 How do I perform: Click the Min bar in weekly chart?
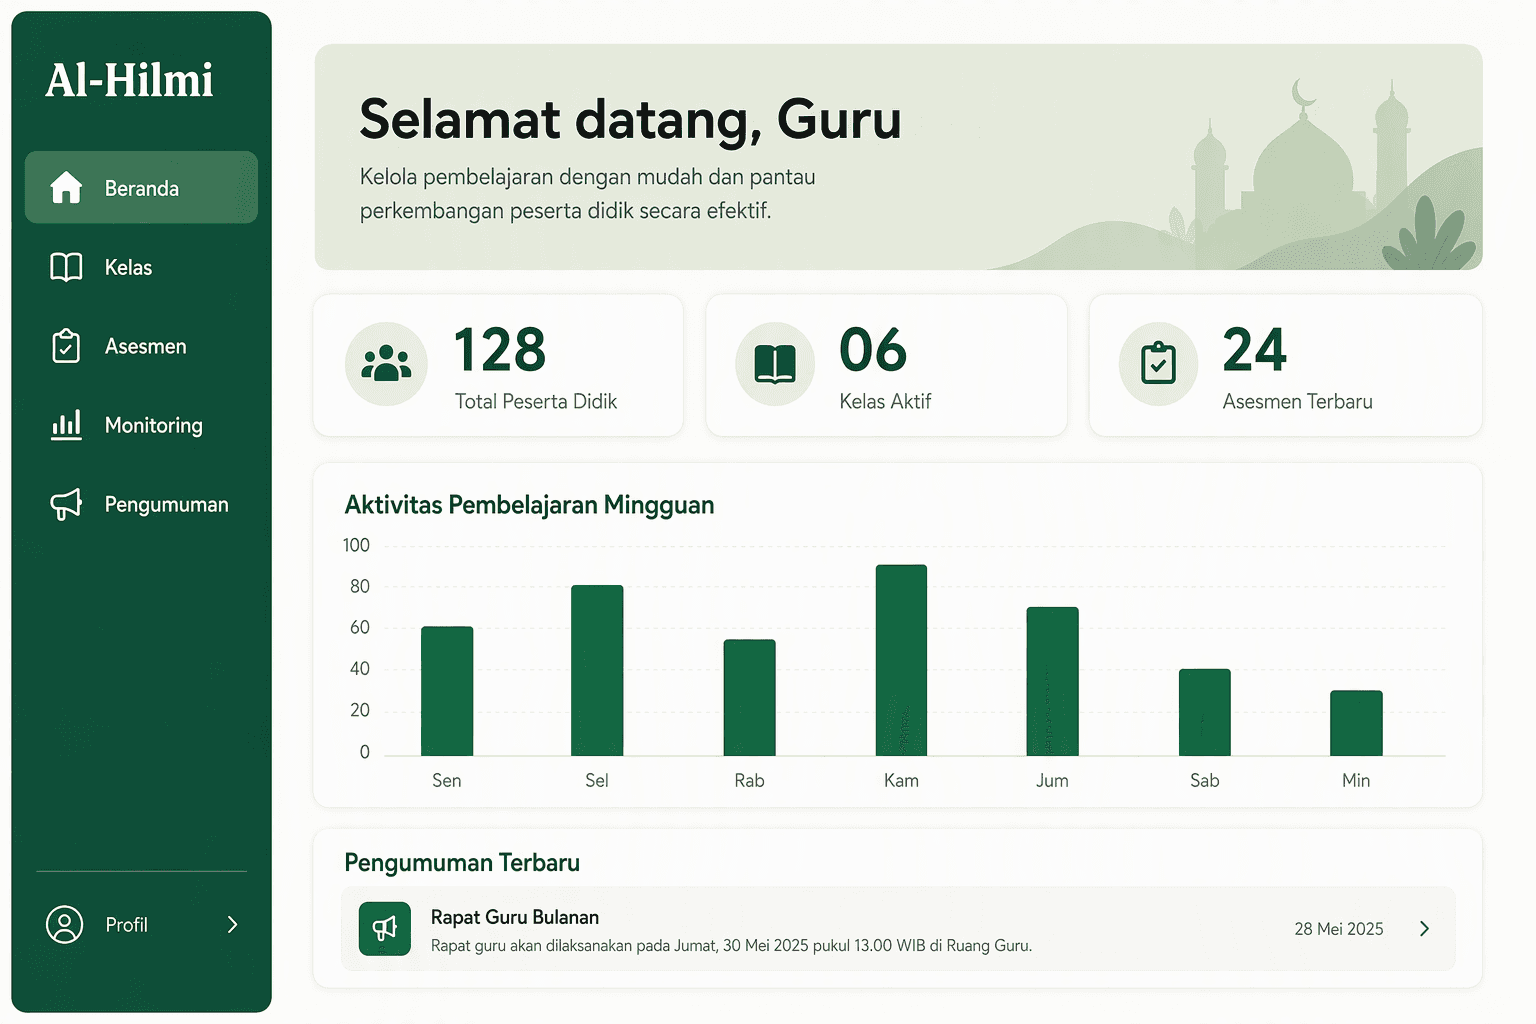tap(1356, 723)
